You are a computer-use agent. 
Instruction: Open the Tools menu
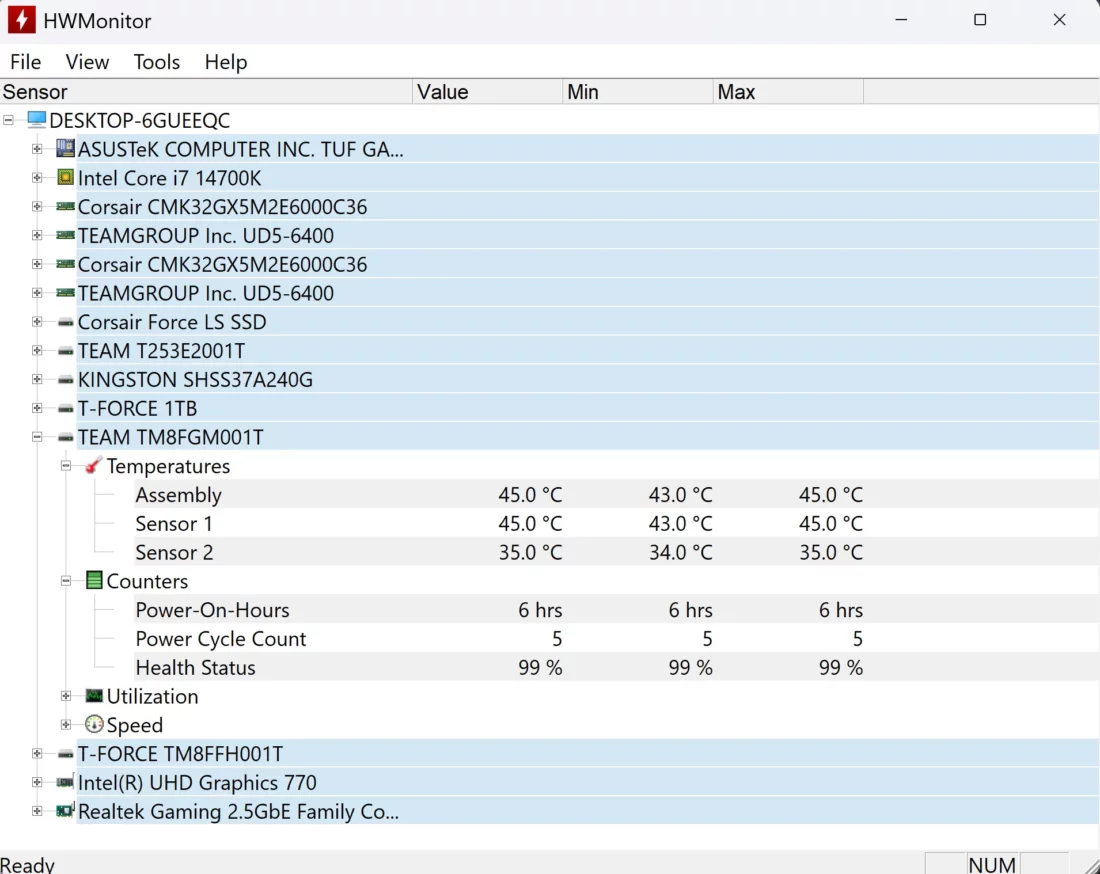tap(156, 62)
